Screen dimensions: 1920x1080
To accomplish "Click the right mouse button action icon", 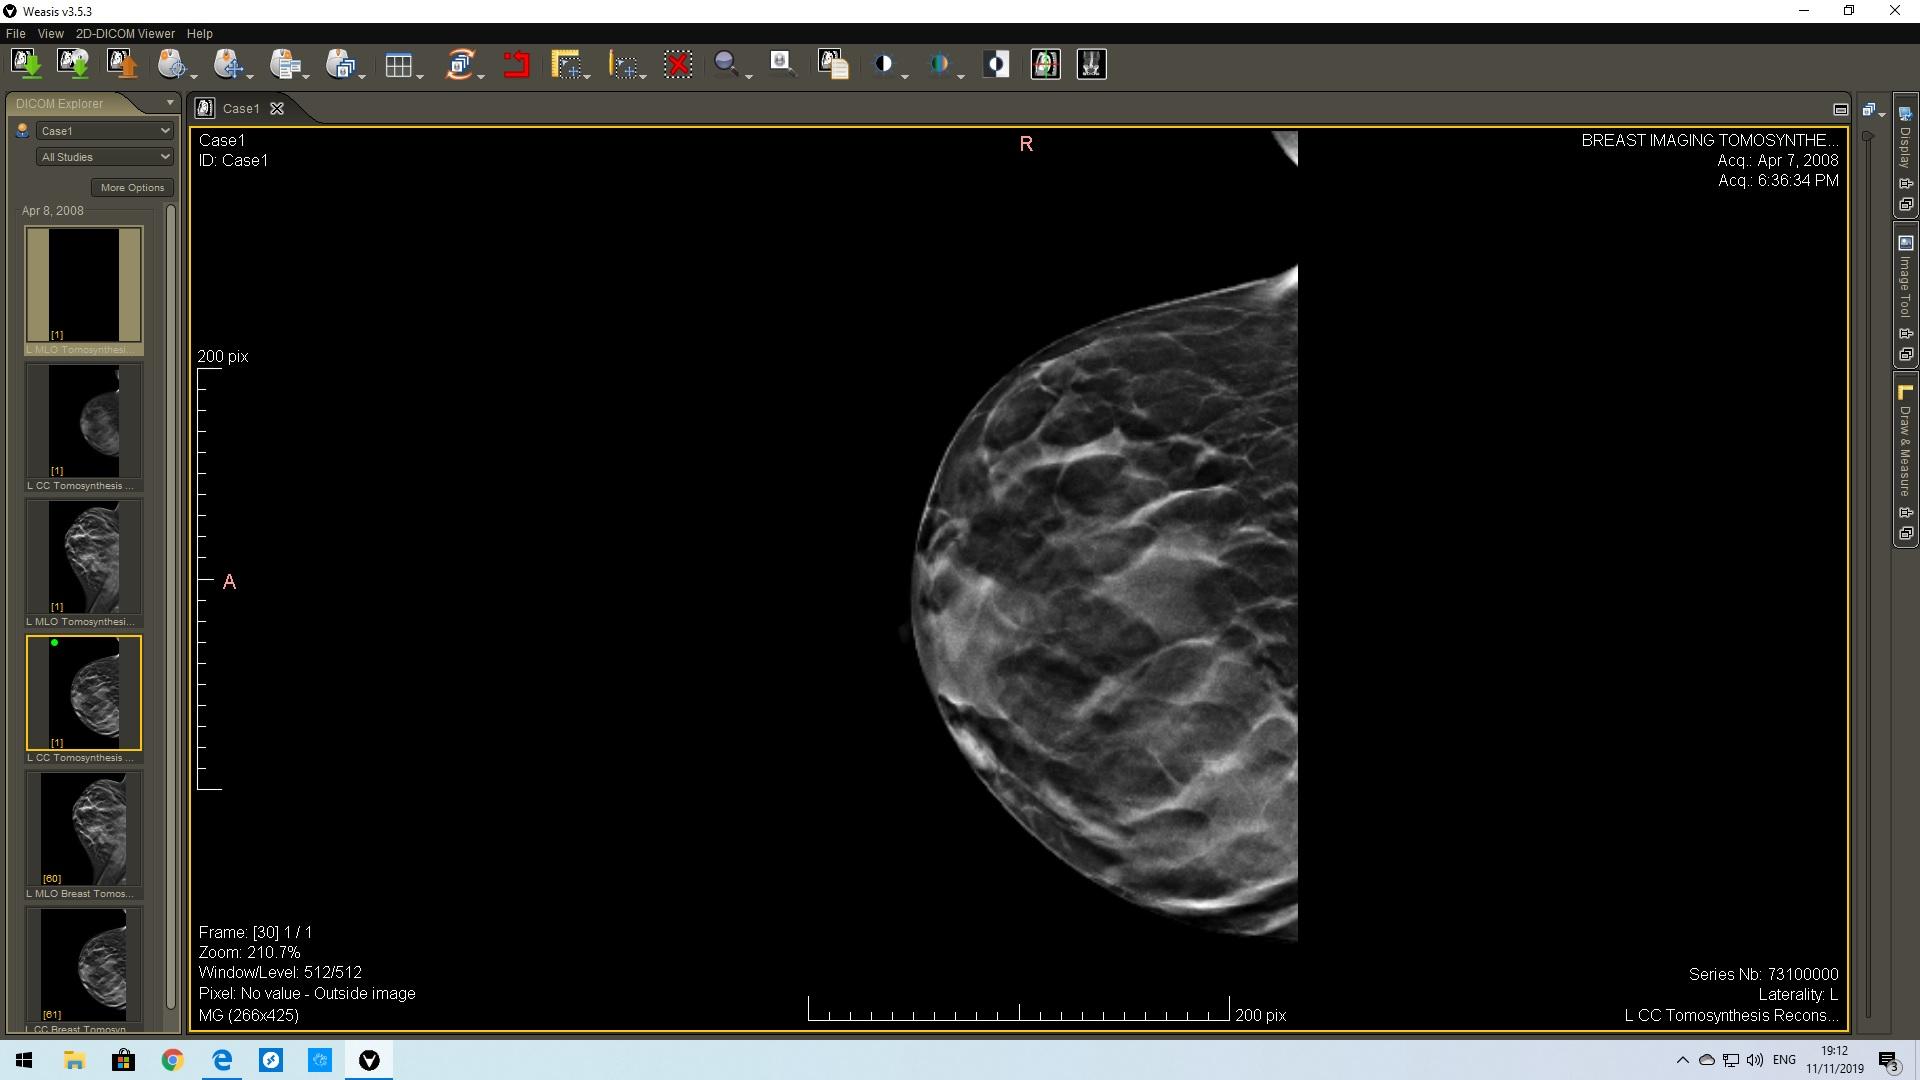I will [285, 65].
